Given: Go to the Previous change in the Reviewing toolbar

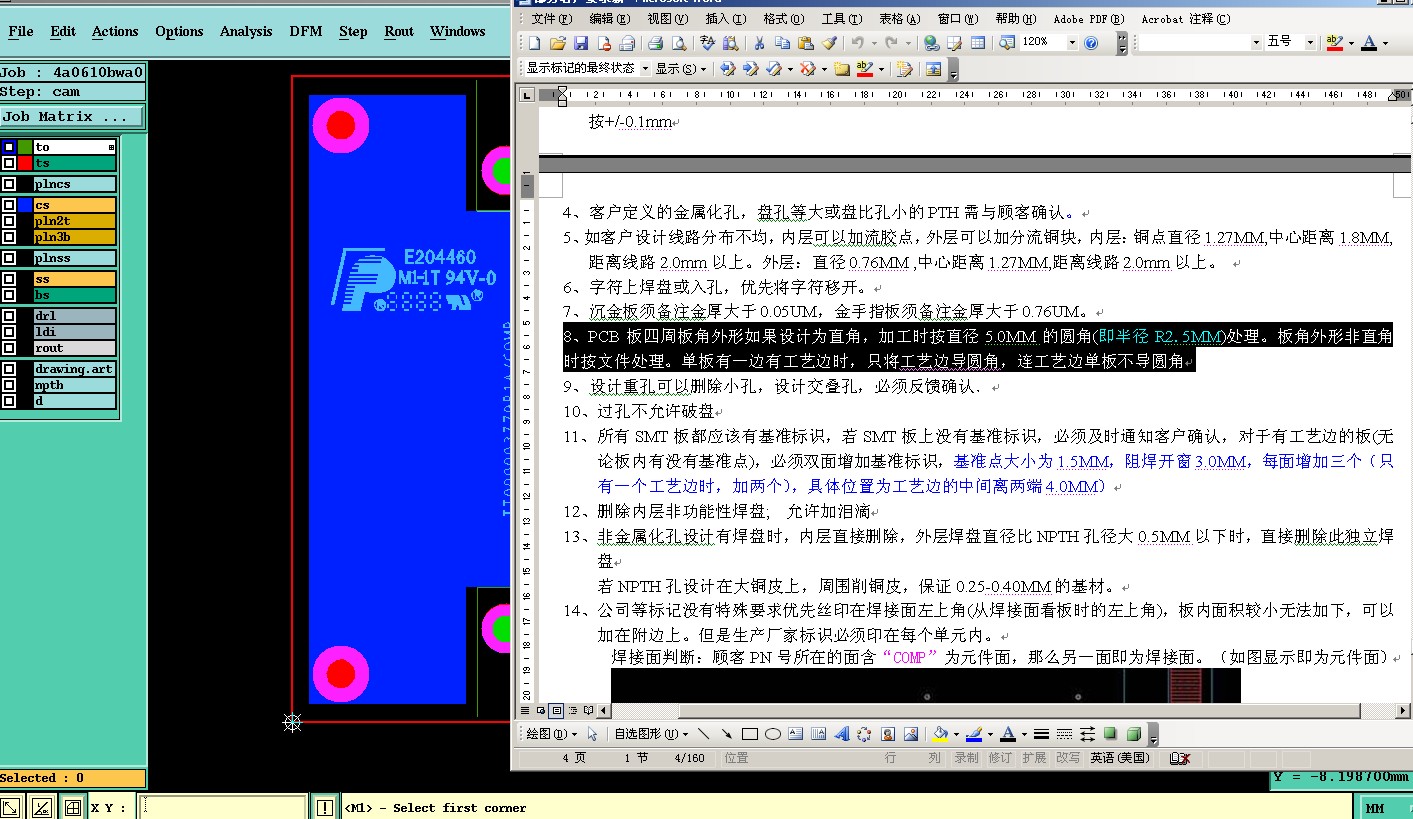Looking at the screenshot, I should coord(728,69).
